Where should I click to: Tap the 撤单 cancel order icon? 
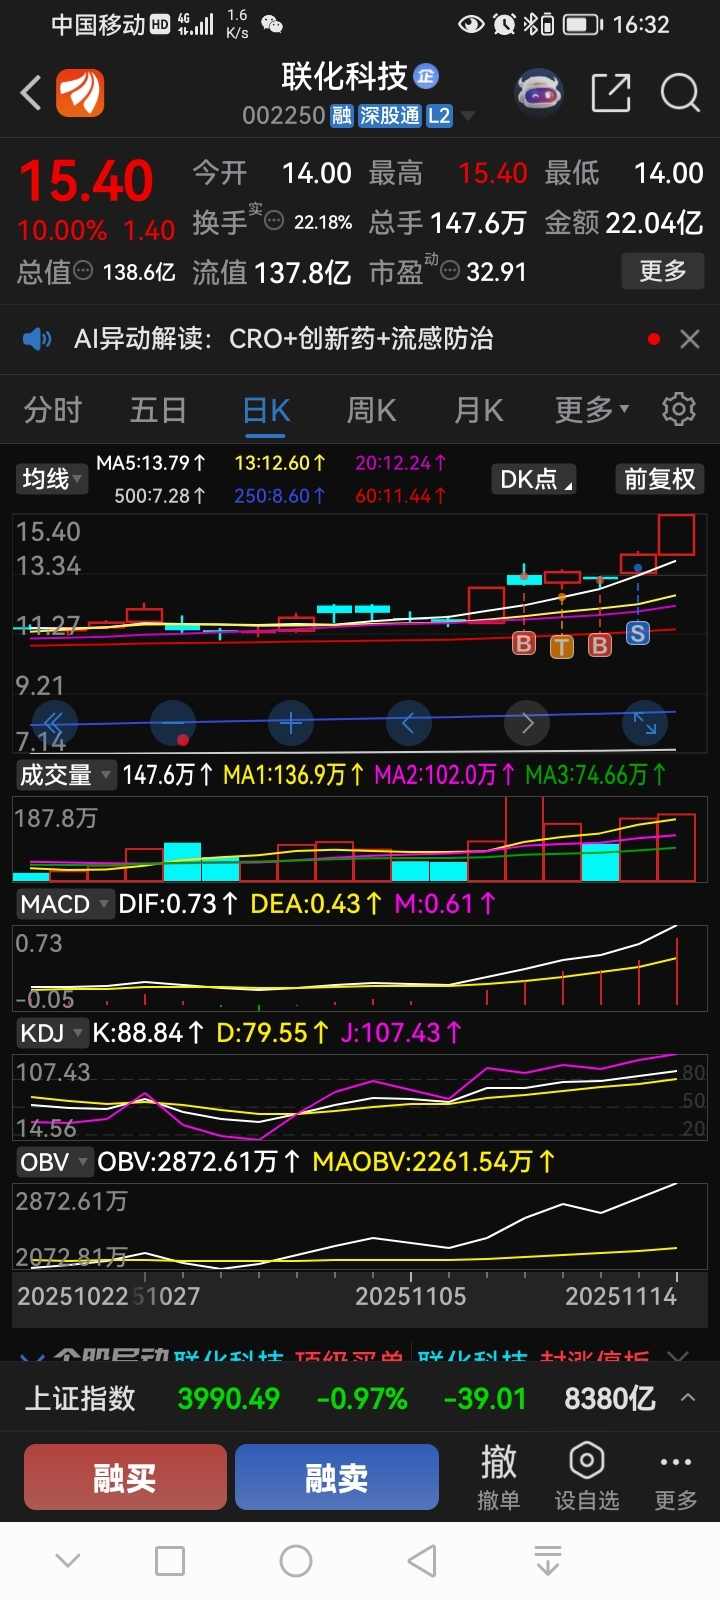[498, 1476]
